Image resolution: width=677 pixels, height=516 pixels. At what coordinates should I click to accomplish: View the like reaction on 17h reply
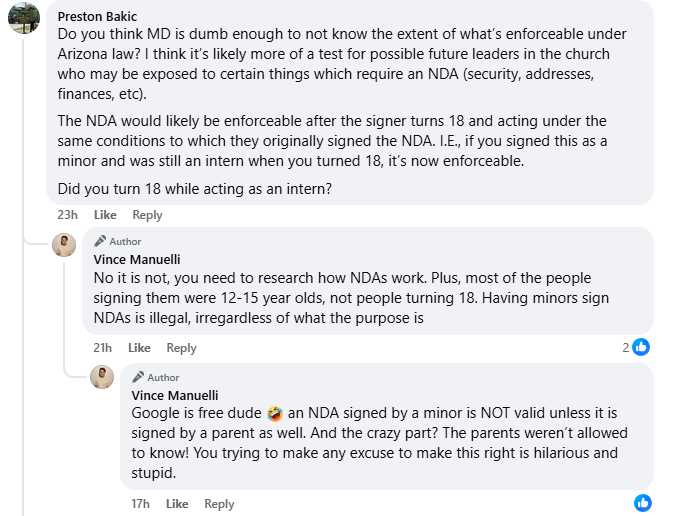pos(642,502)
